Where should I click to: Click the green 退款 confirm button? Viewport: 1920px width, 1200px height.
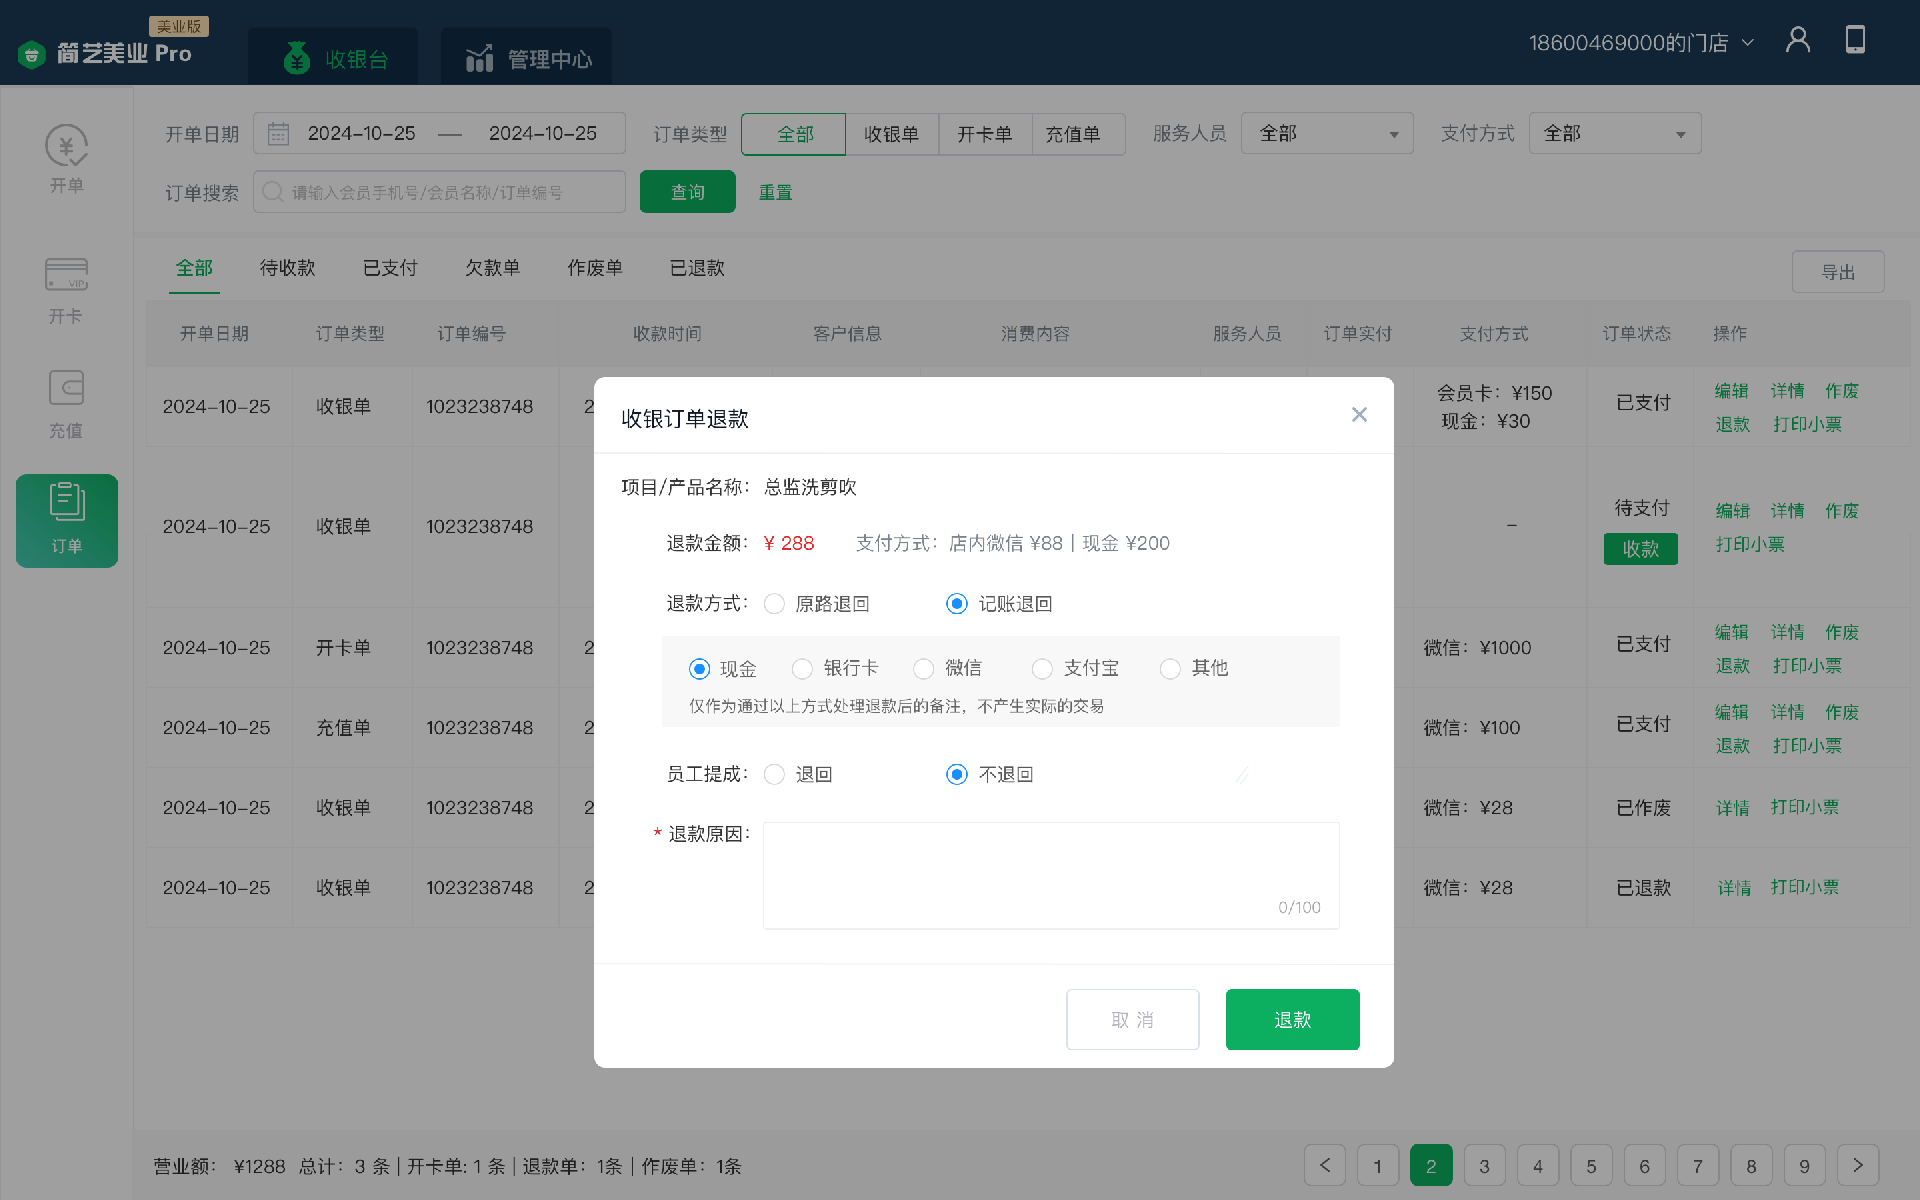pyautogui.click(x=1292, y=1019)
